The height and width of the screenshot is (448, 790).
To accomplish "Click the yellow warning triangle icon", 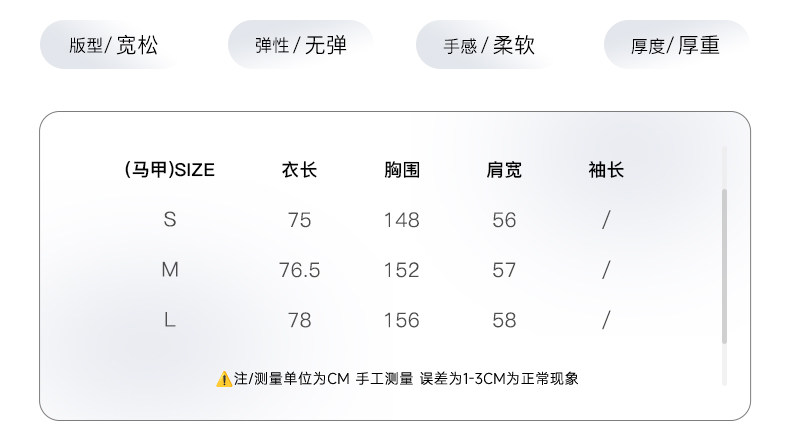I will point(224,379).
